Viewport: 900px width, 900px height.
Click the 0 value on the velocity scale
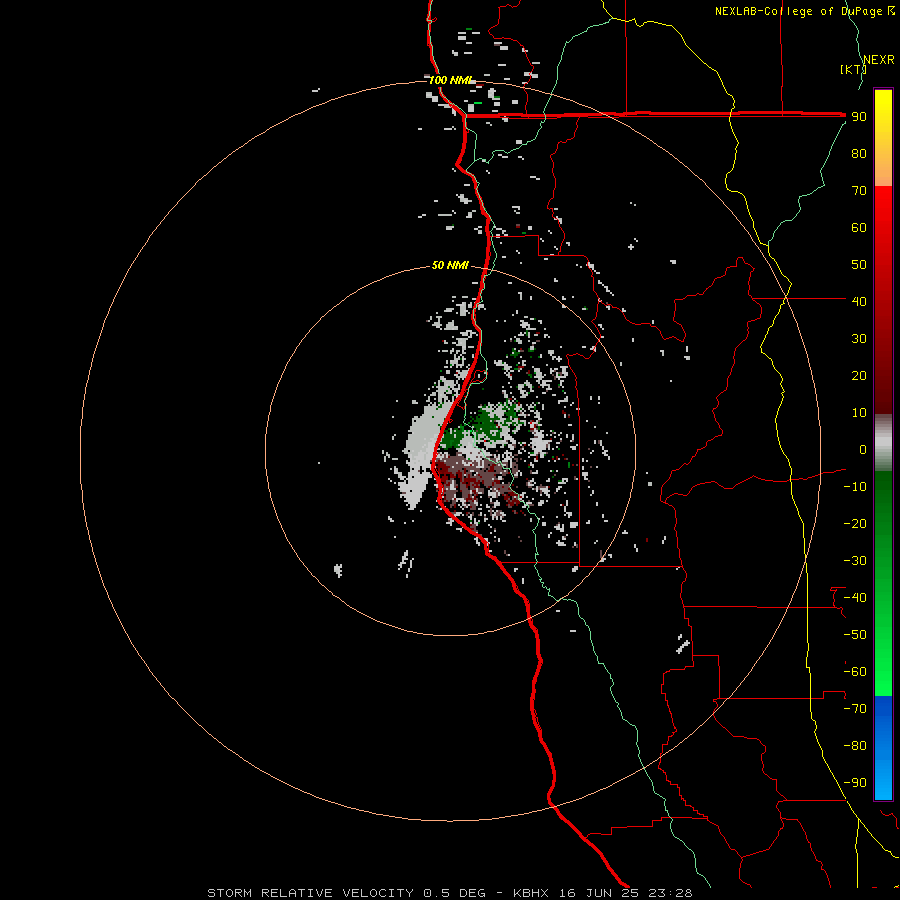863,450
